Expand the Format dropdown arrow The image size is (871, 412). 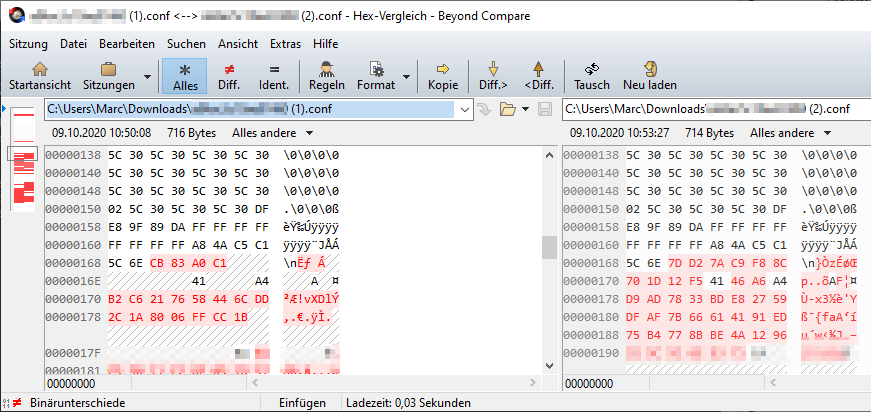pos(406,76)
